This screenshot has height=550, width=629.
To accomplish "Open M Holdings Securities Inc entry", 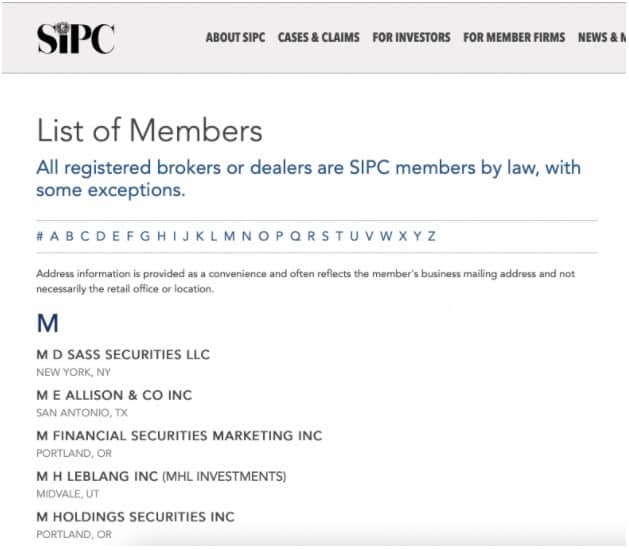I will click(x=136, y=517).
